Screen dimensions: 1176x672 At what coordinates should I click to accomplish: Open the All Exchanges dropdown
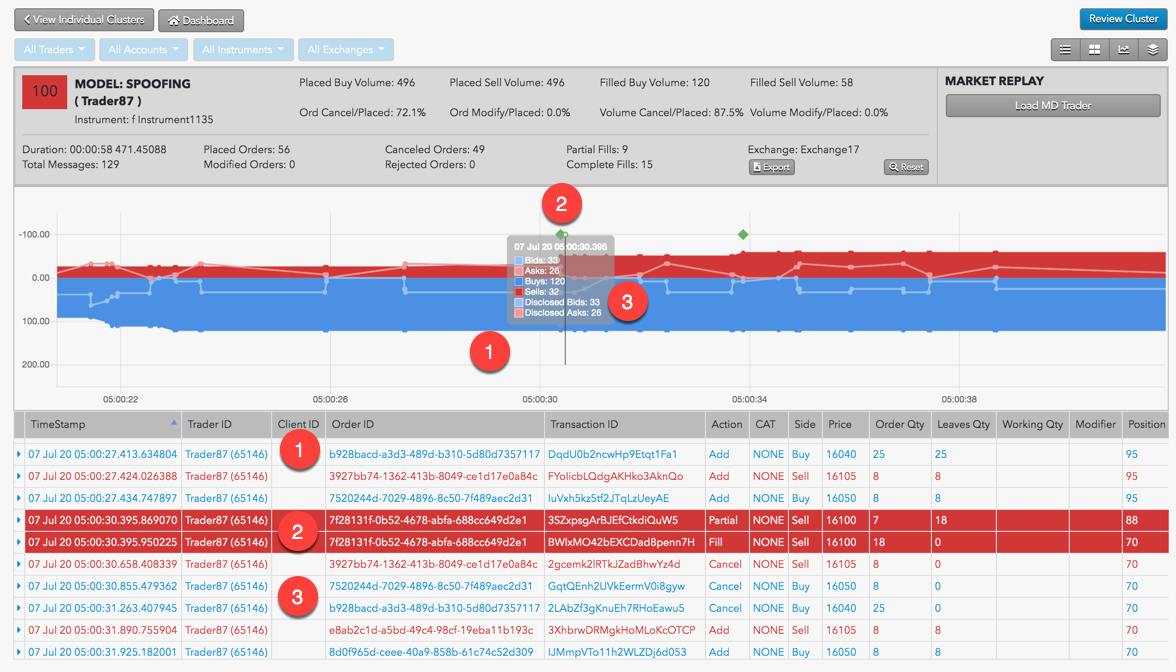(345, 49)
